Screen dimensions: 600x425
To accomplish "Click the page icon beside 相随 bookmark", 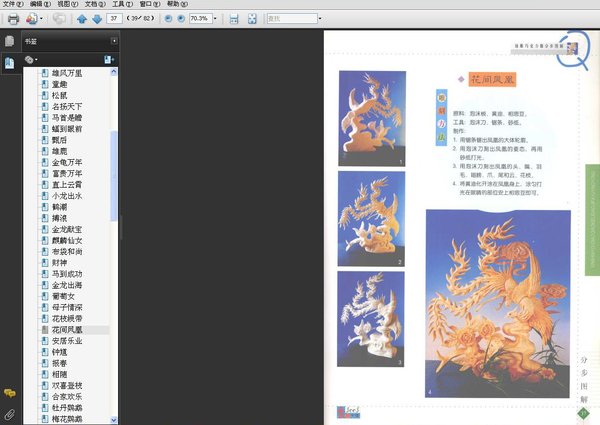I will 45,374.
